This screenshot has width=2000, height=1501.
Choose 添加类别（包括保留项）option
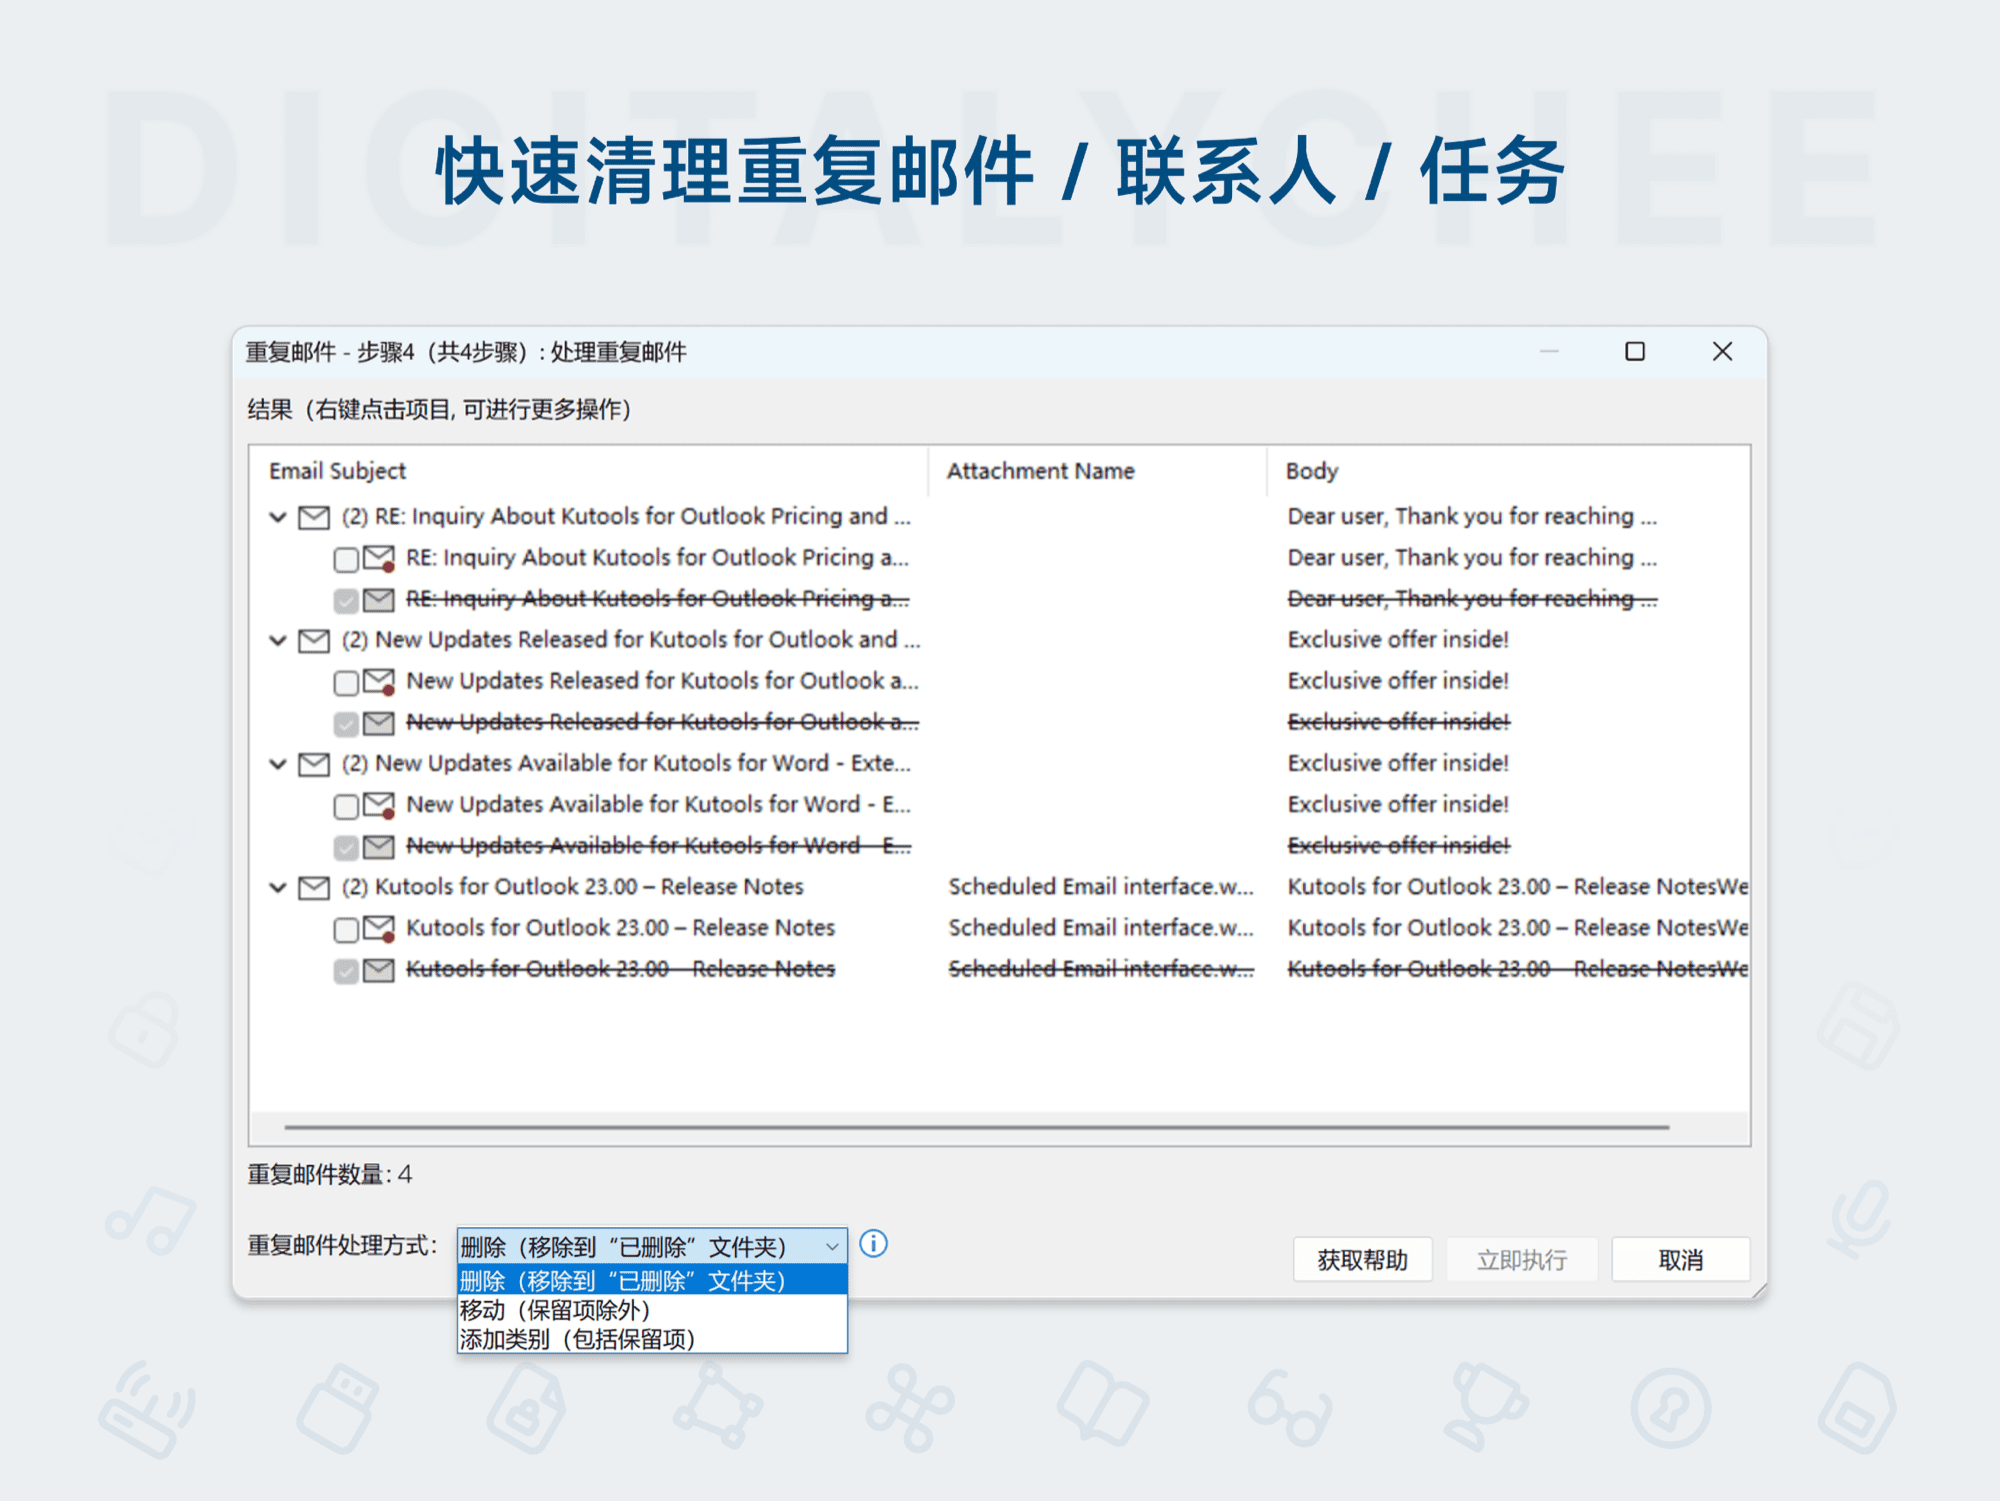click(x=652, y=1338)
